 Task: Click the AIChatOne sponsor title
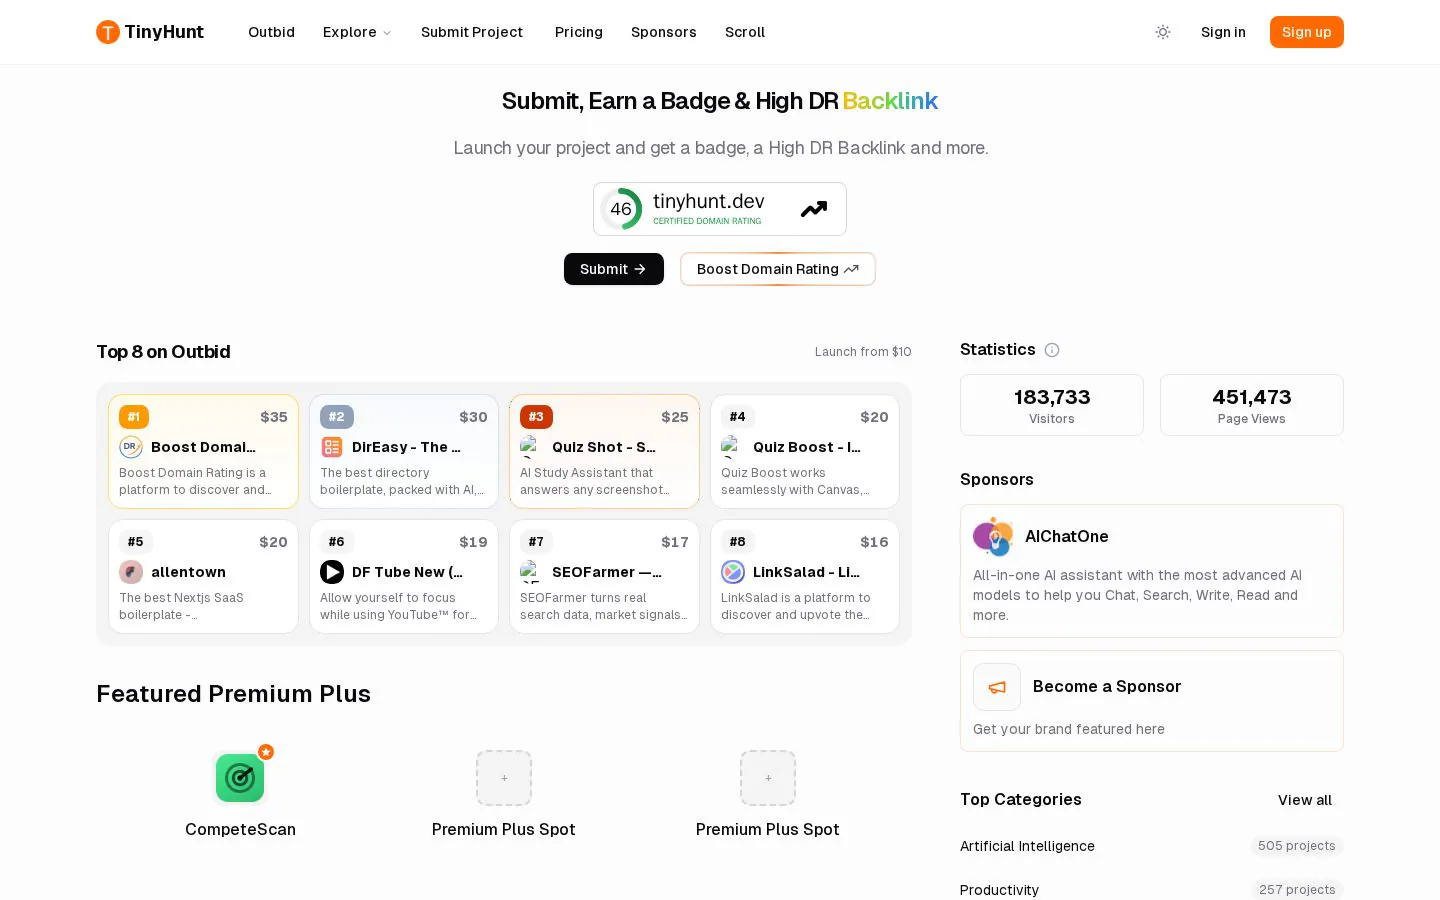(1067, 537)
